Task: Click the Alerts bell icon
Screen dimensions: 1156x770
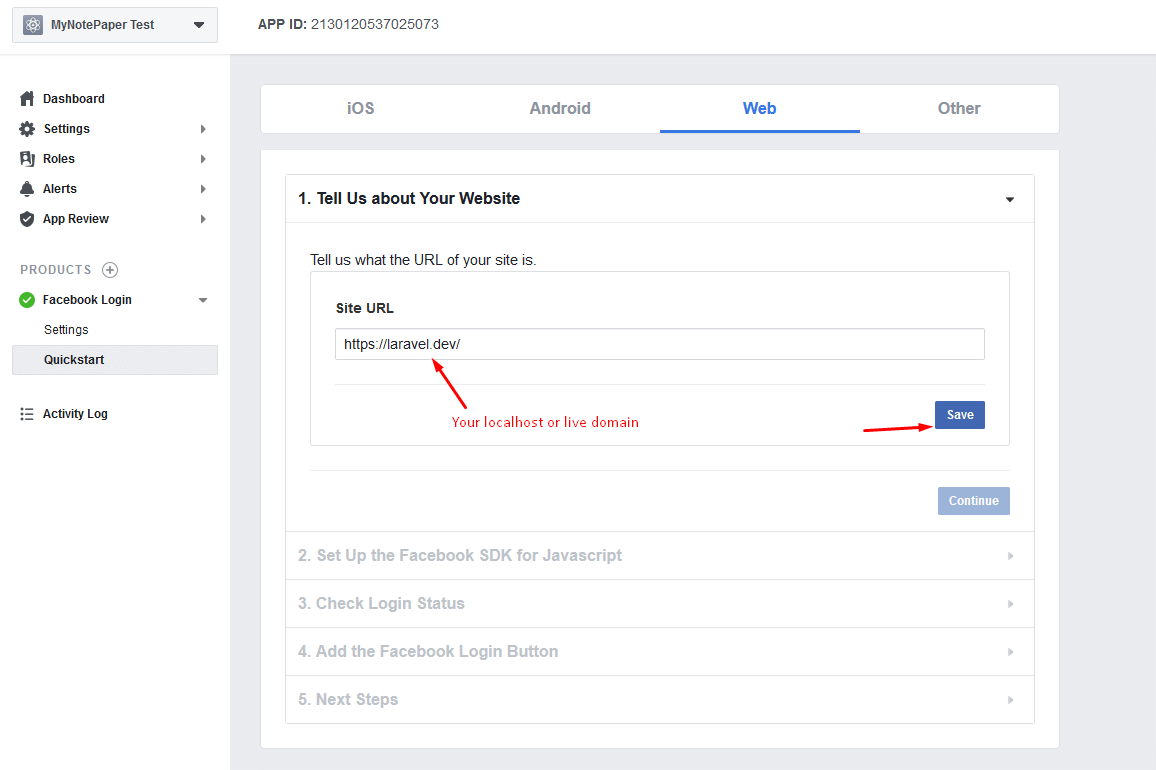Action: pyautogui.click(x=27, y=189)
